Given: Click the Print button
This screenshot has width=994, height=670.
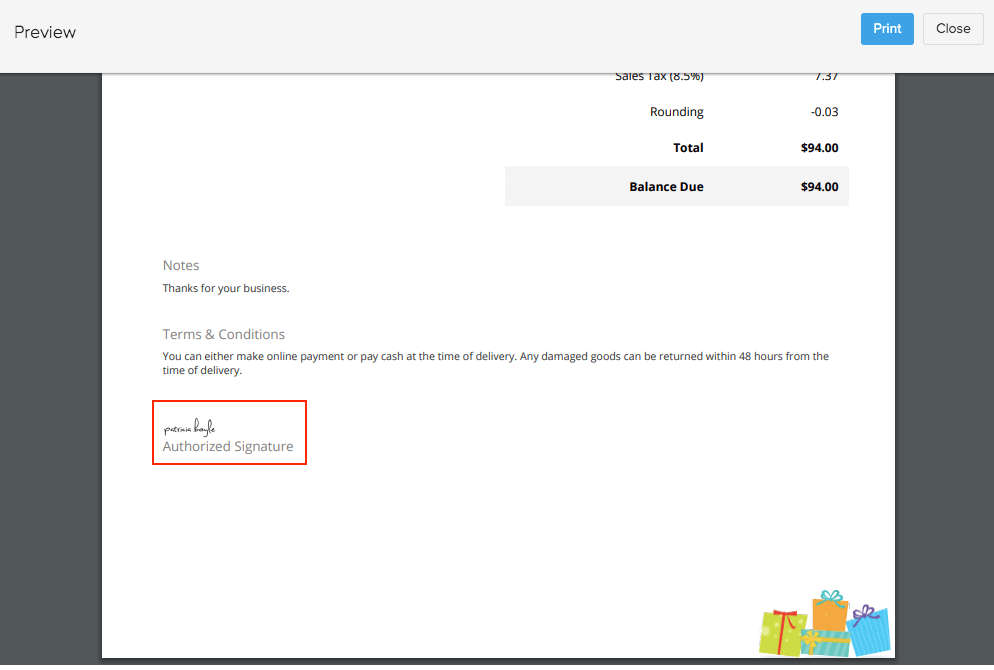Looking at the screenshot, I should (x=886, y=29).
